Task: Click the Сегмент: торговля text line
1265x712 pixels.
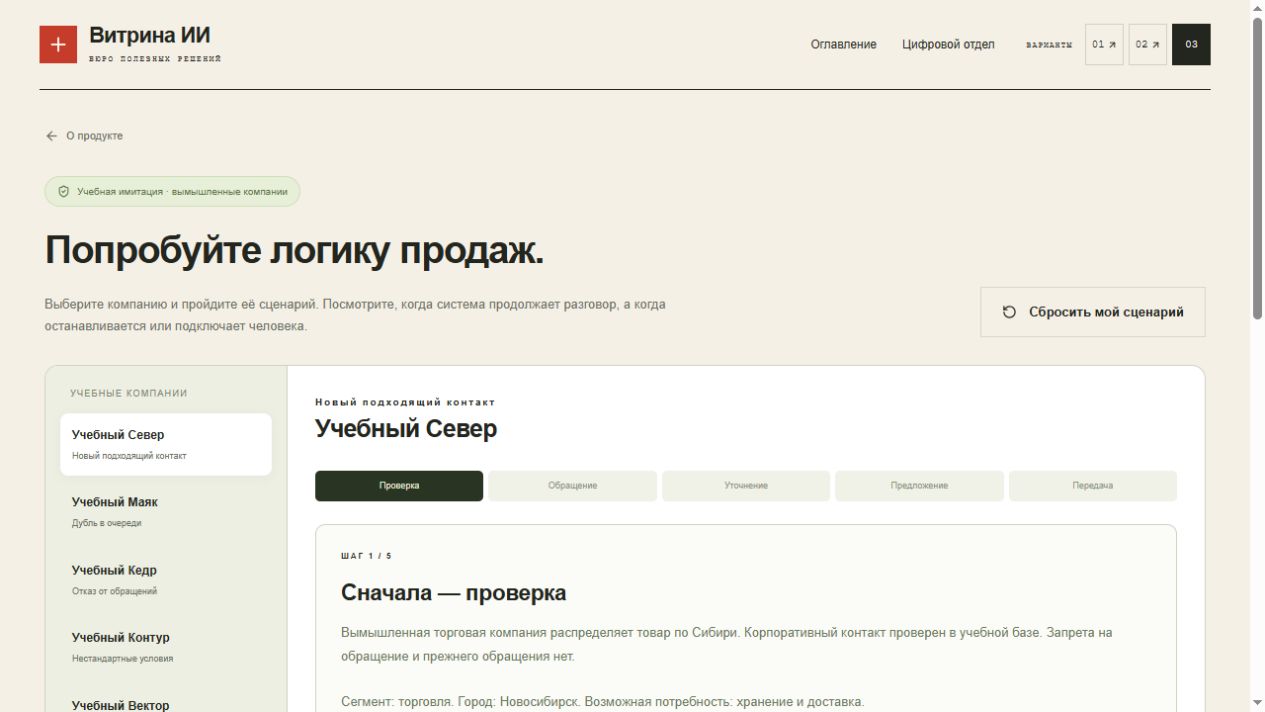Action: click(602, 702)
